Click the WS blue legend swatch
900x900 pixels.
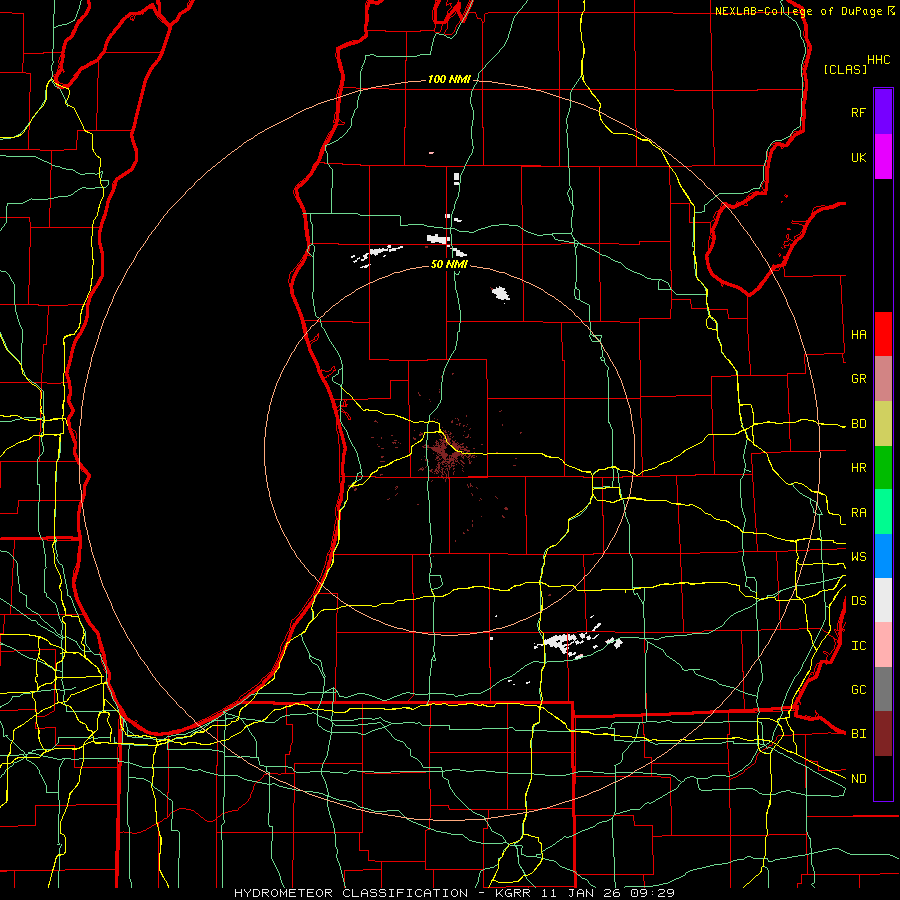(x=883, y=556)
